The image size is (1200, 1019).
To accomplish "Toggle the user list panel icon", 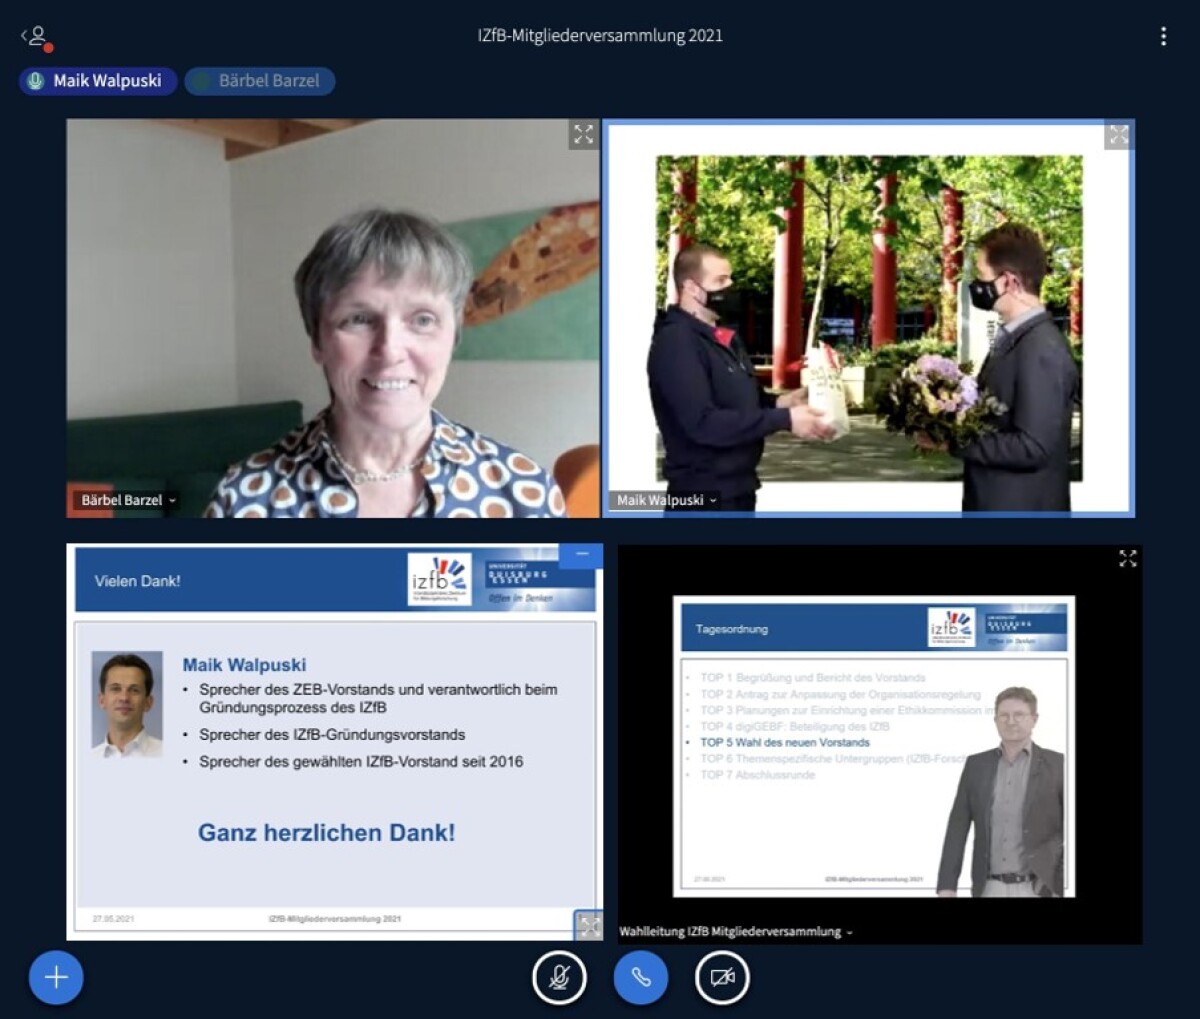I will [x=36, y=37].
